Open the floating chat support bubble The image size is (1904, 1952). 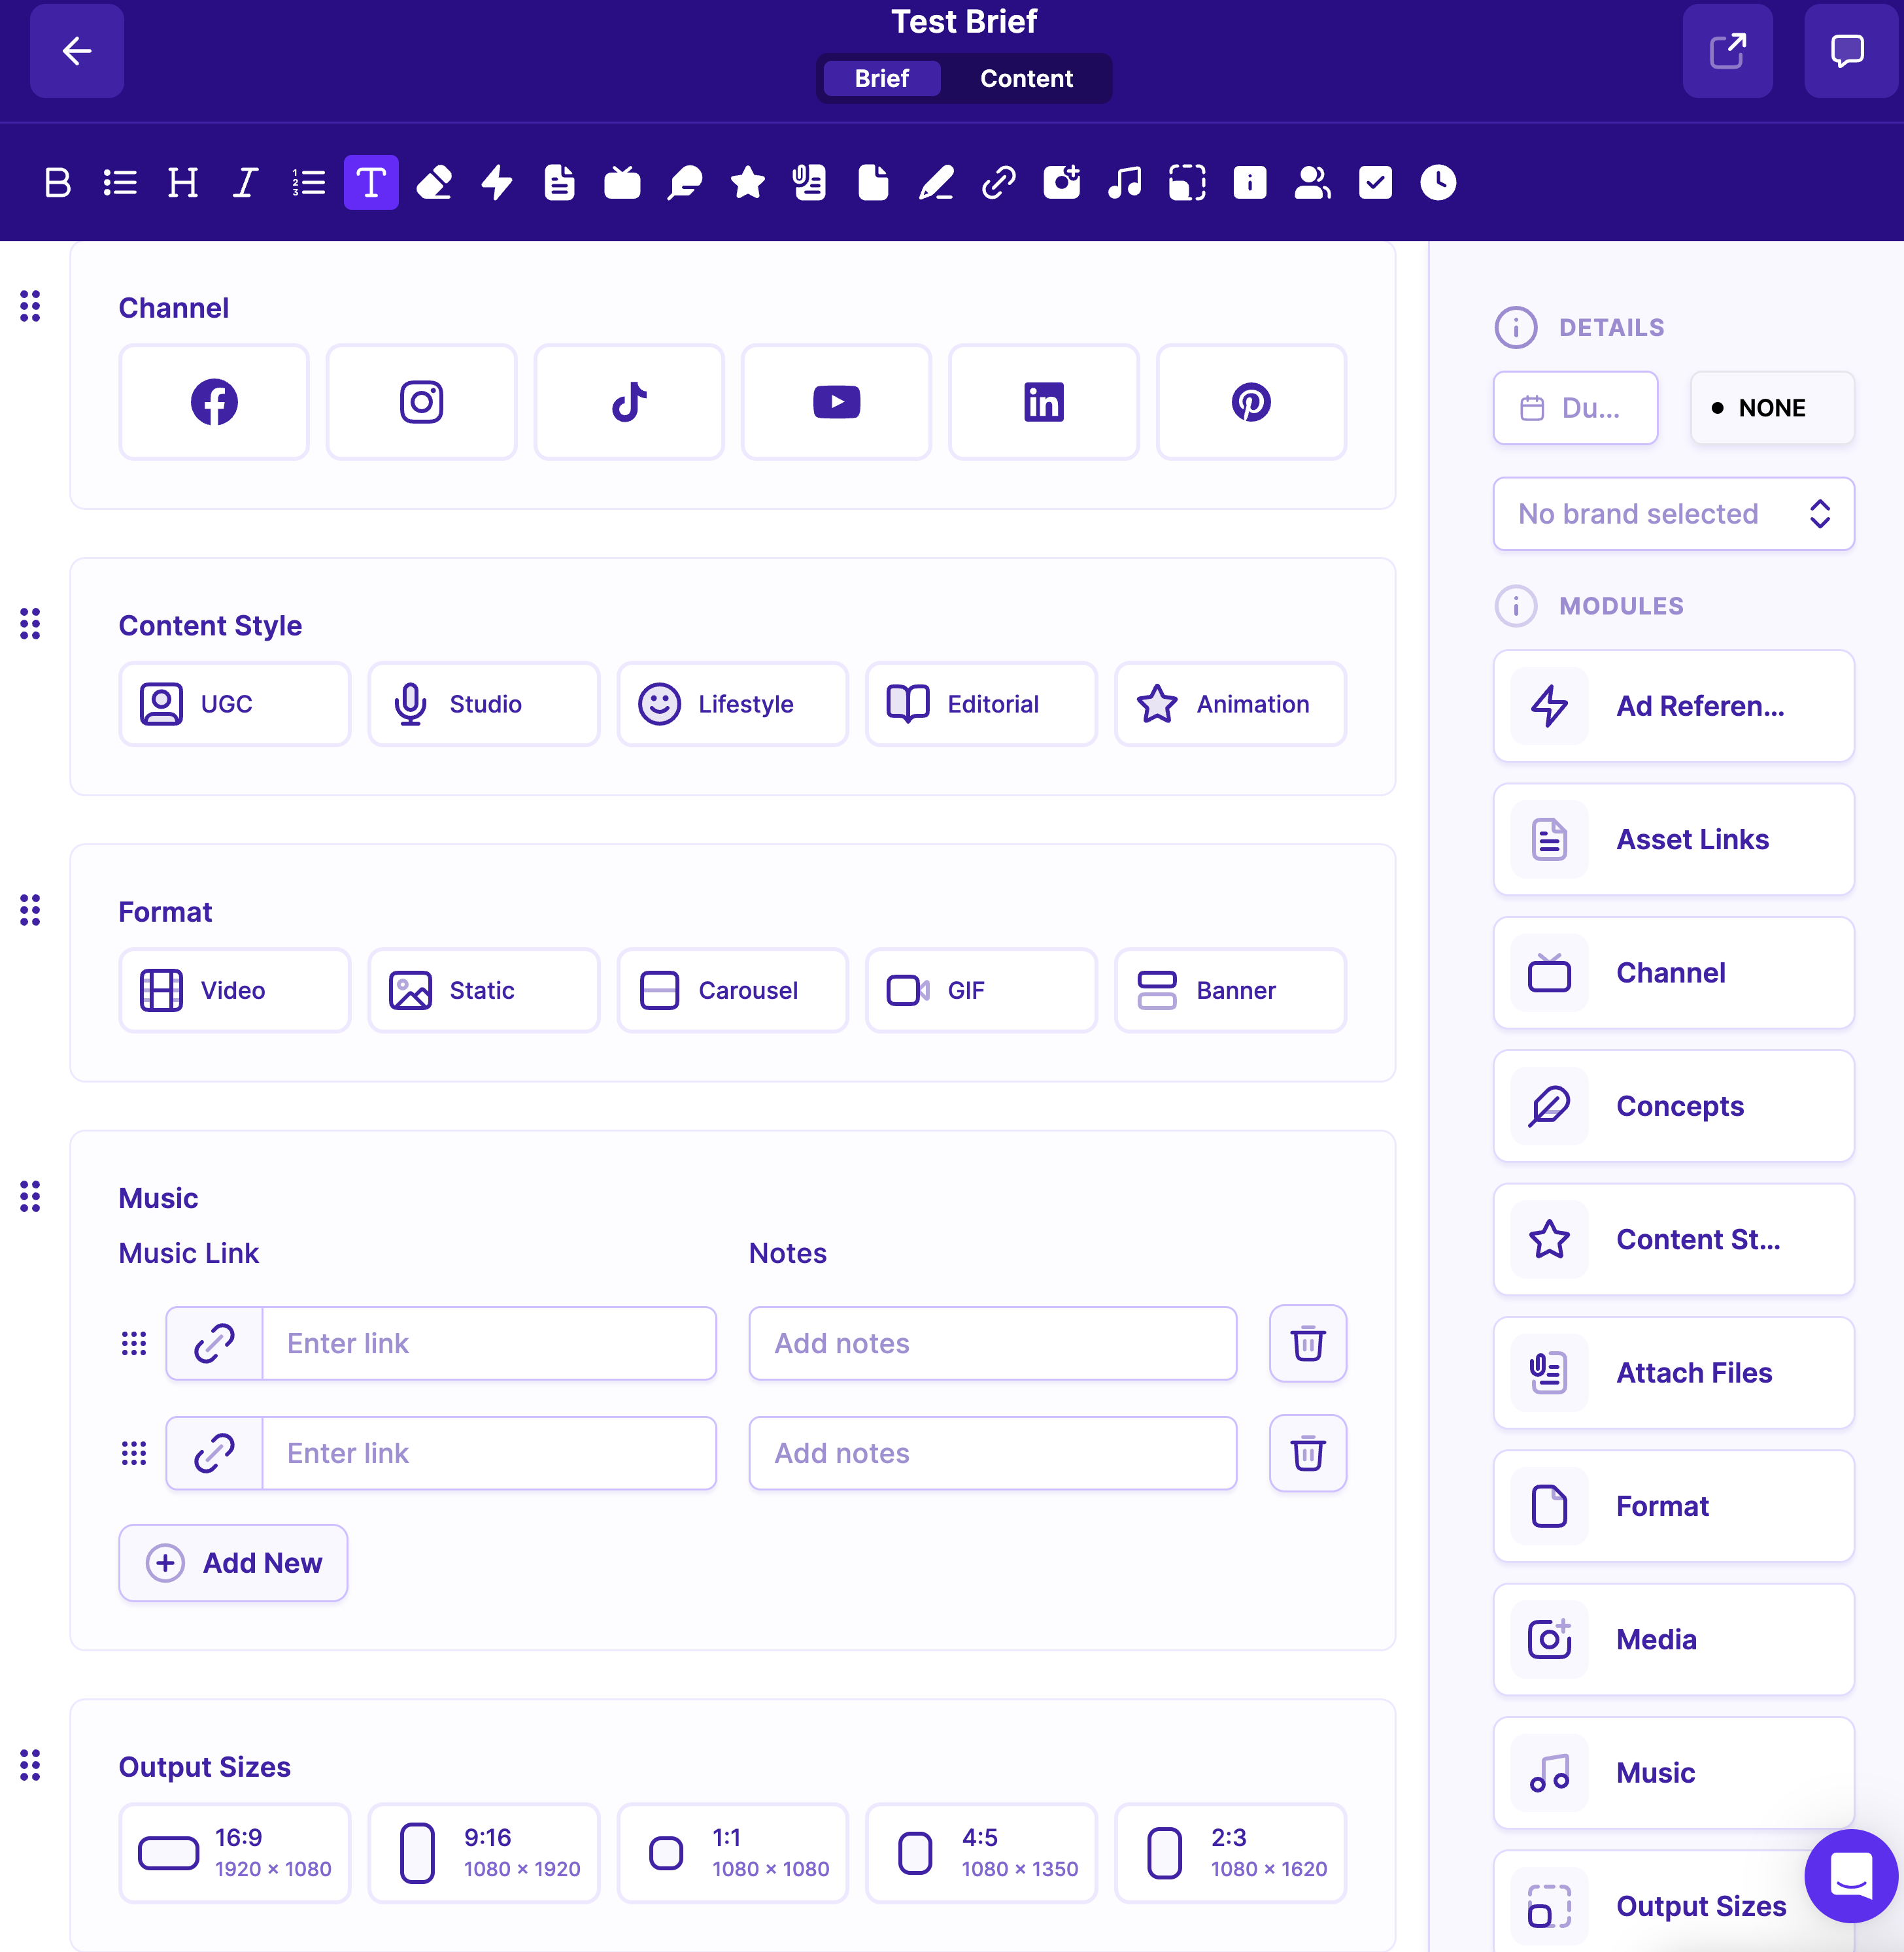click(1851, 1875)
